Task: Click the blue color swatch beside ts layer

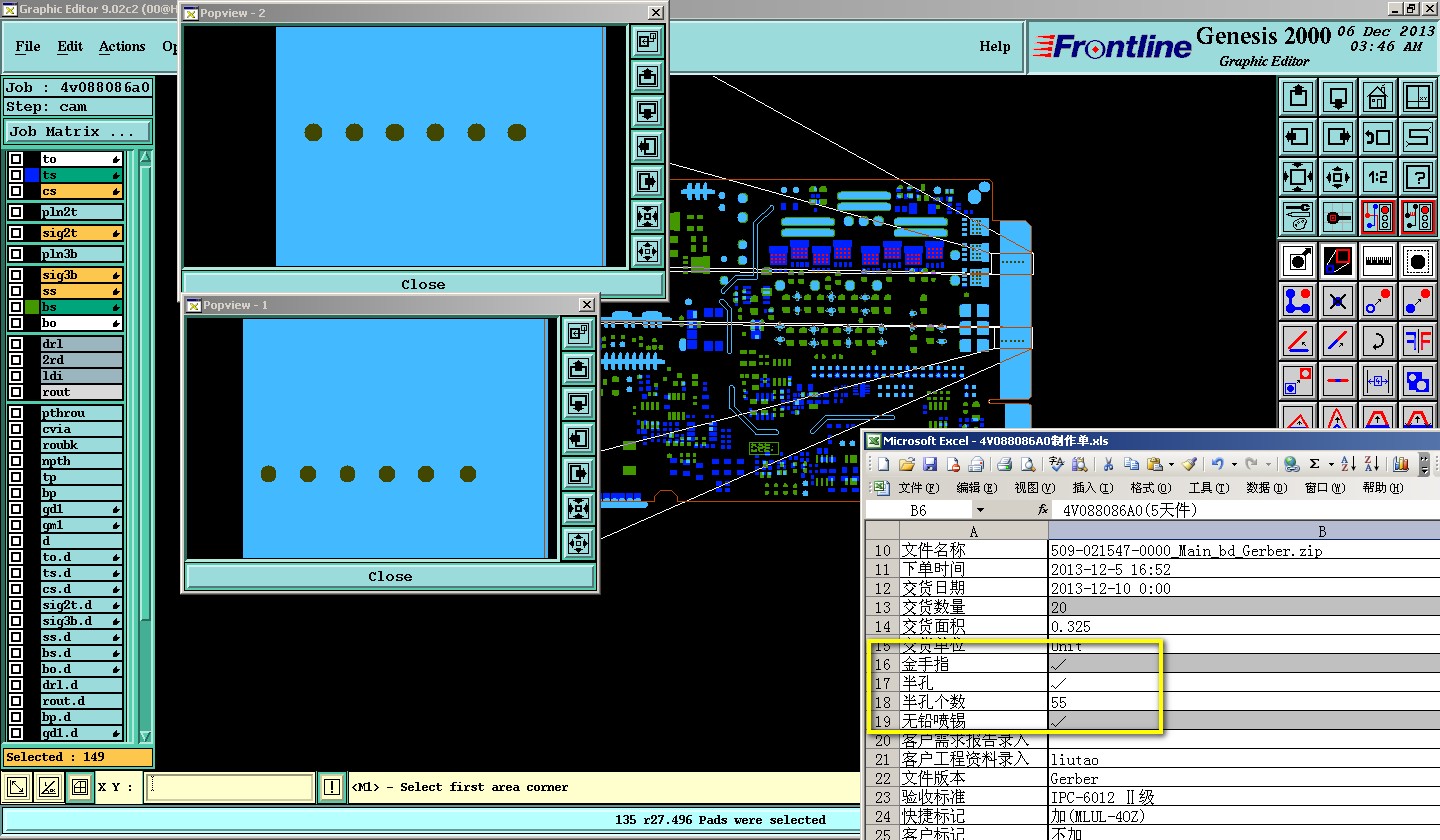Action: pos(32,175)
